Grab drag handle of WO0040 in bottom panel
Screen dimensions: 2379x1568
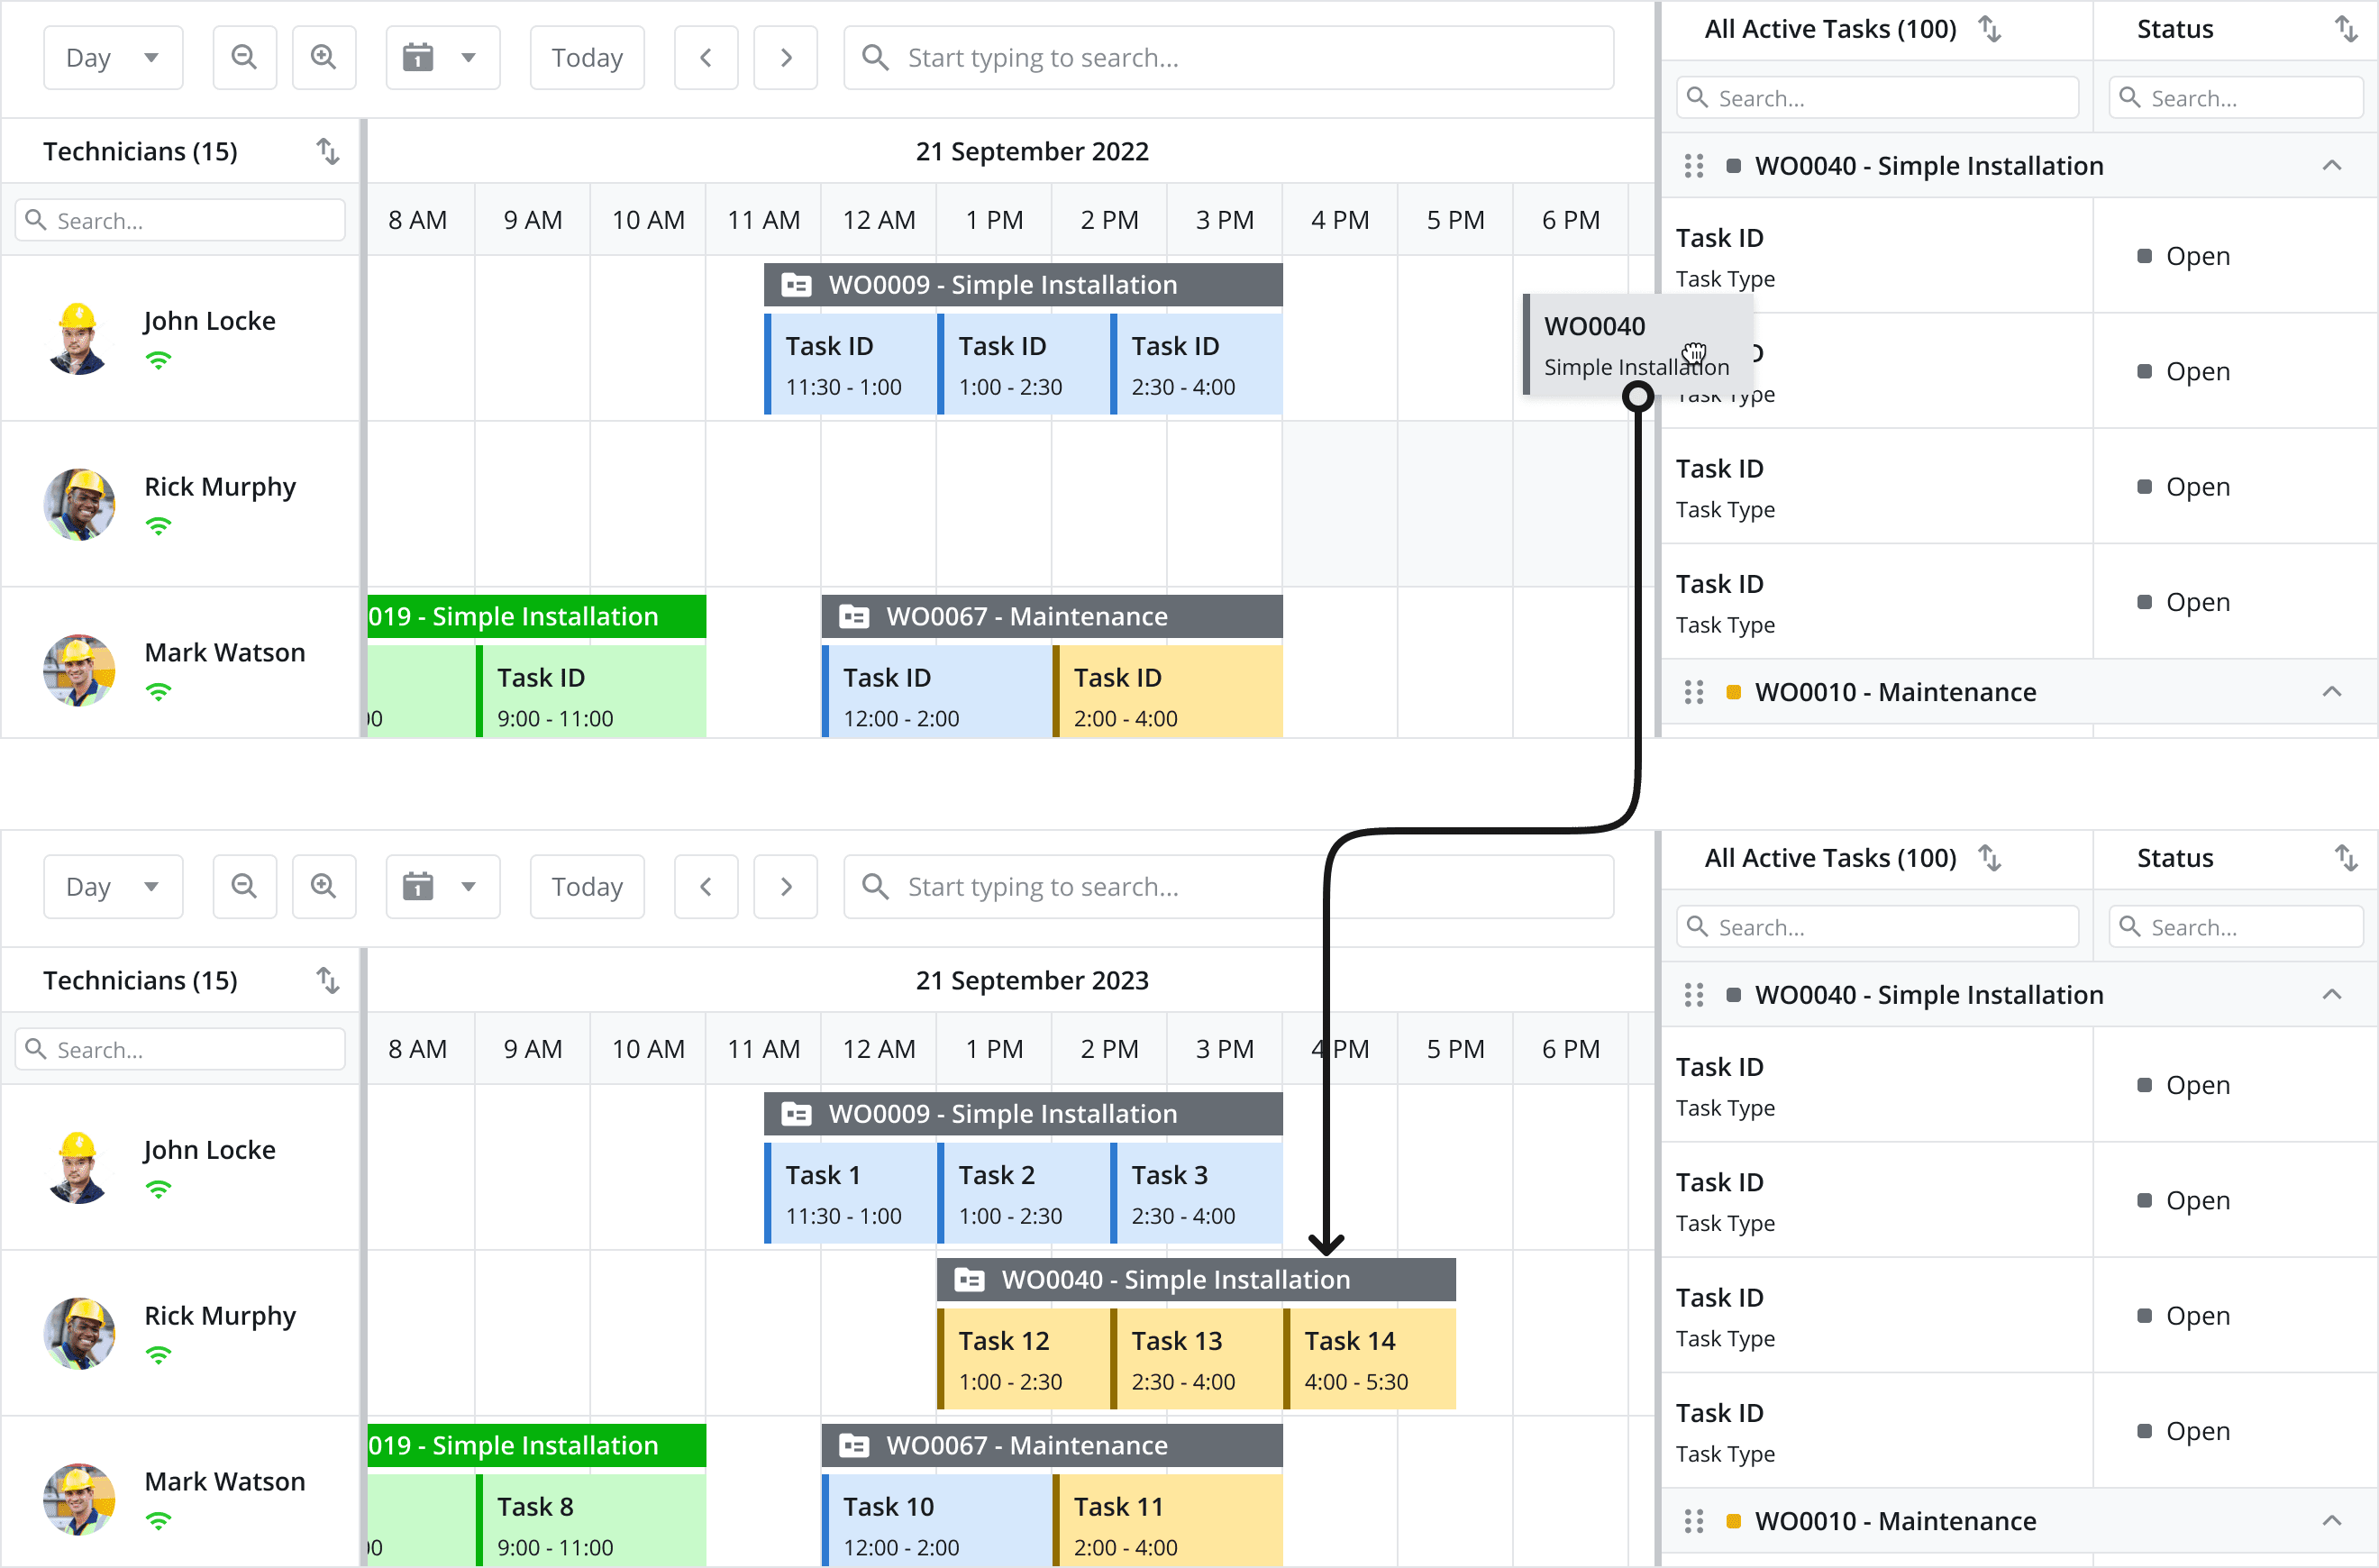coord(1693,995)
